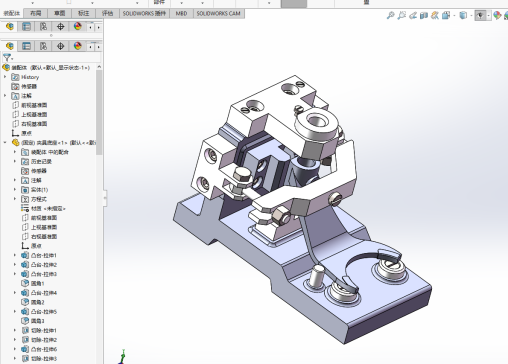Open the View Orientation dropdown arrow
Viewport: 508px width, 364px height.
click(x=454, y=16)
